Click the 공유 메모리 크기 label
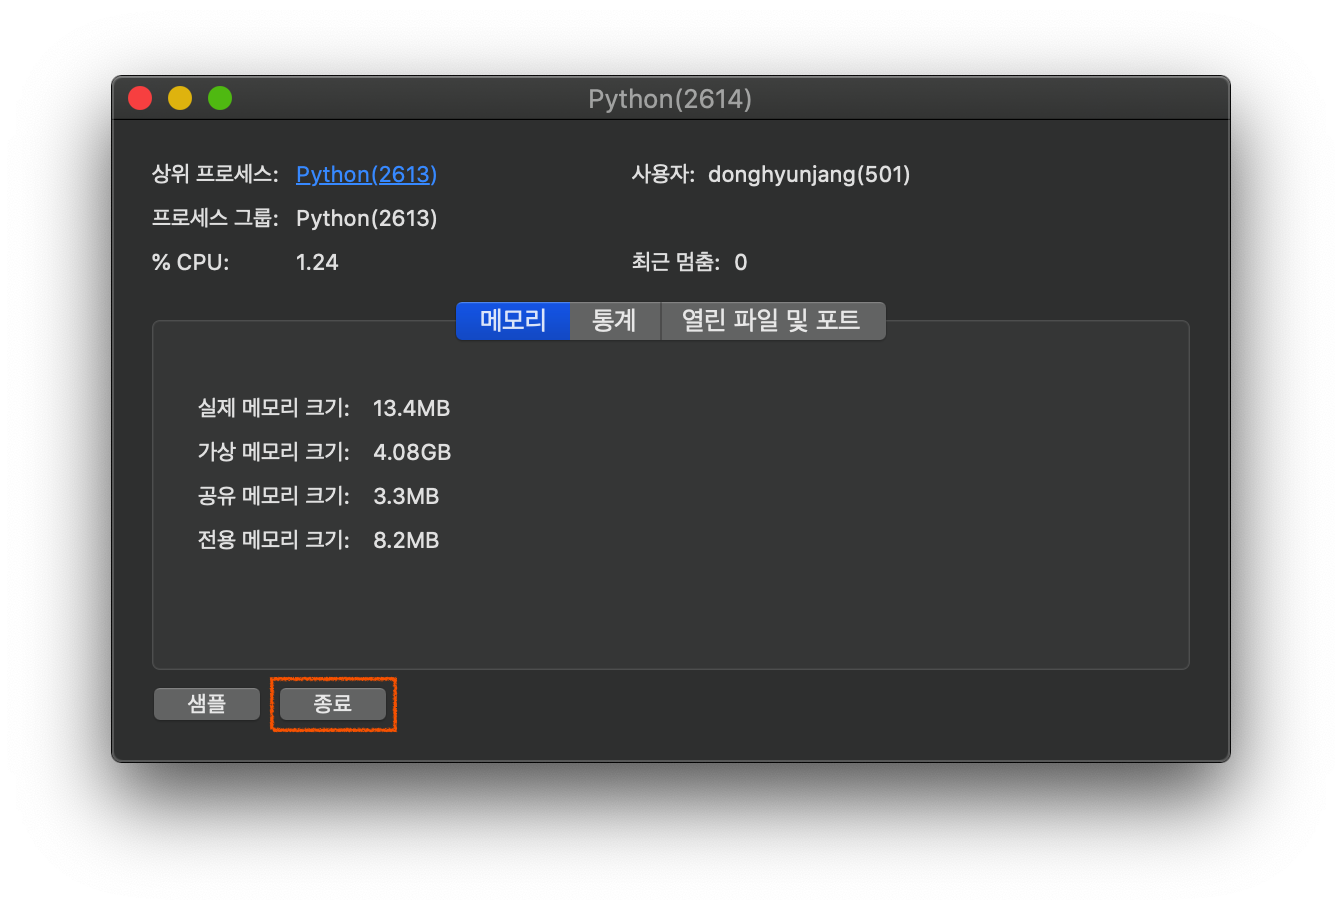This screenshot has height=910, width=1342. pos(274,496)
